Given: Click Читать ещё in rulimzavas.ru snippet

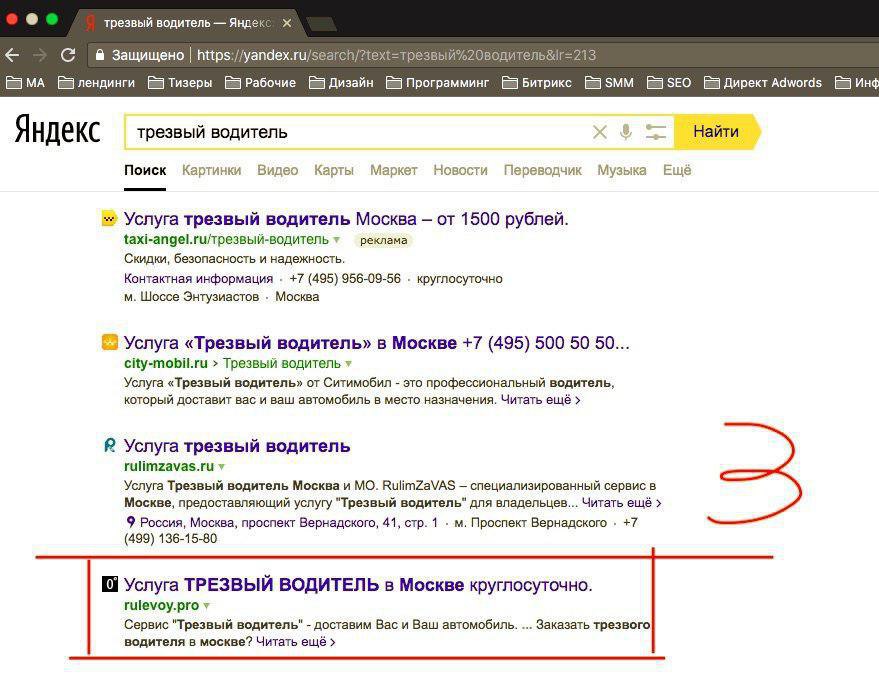Looking at the screenshot, I should [x=622, y=503].
